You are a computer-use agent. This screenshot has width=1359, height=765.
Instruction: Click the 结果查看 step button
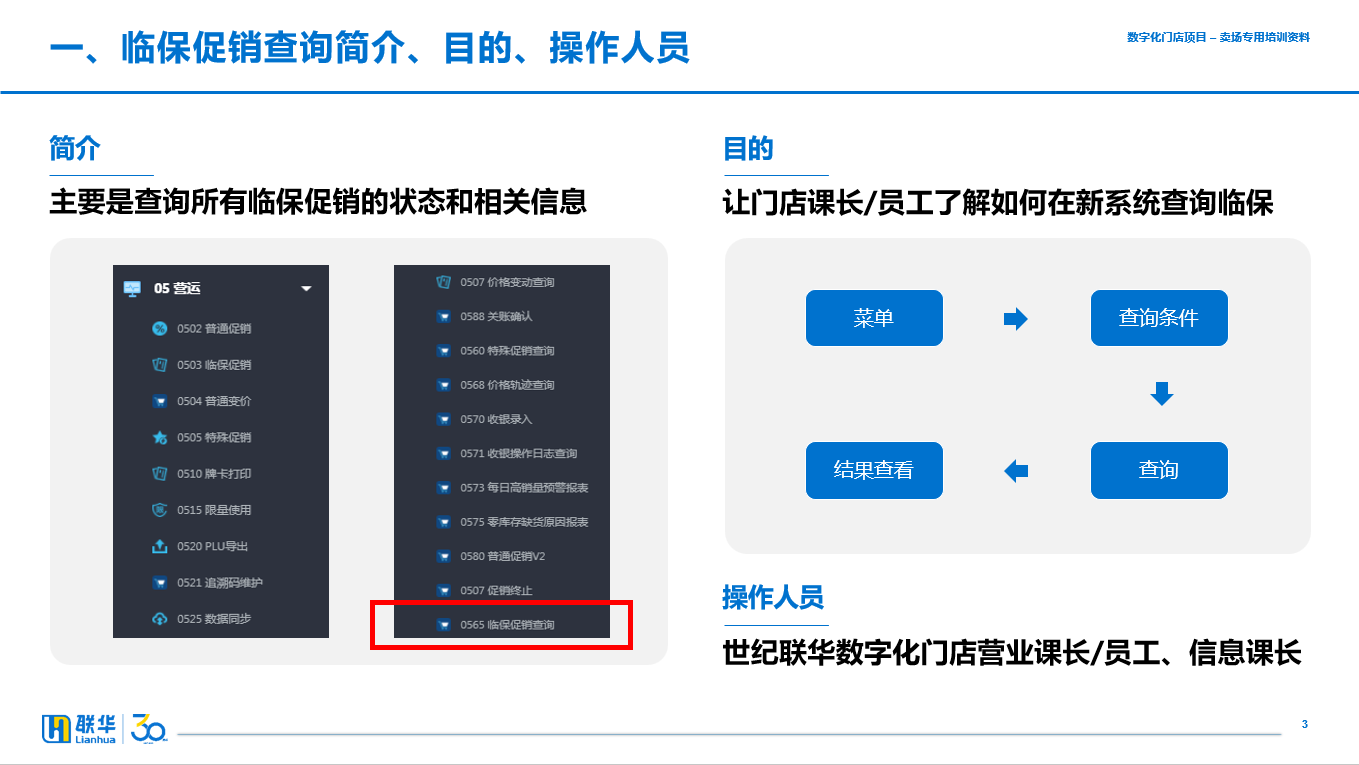point(874,470)
